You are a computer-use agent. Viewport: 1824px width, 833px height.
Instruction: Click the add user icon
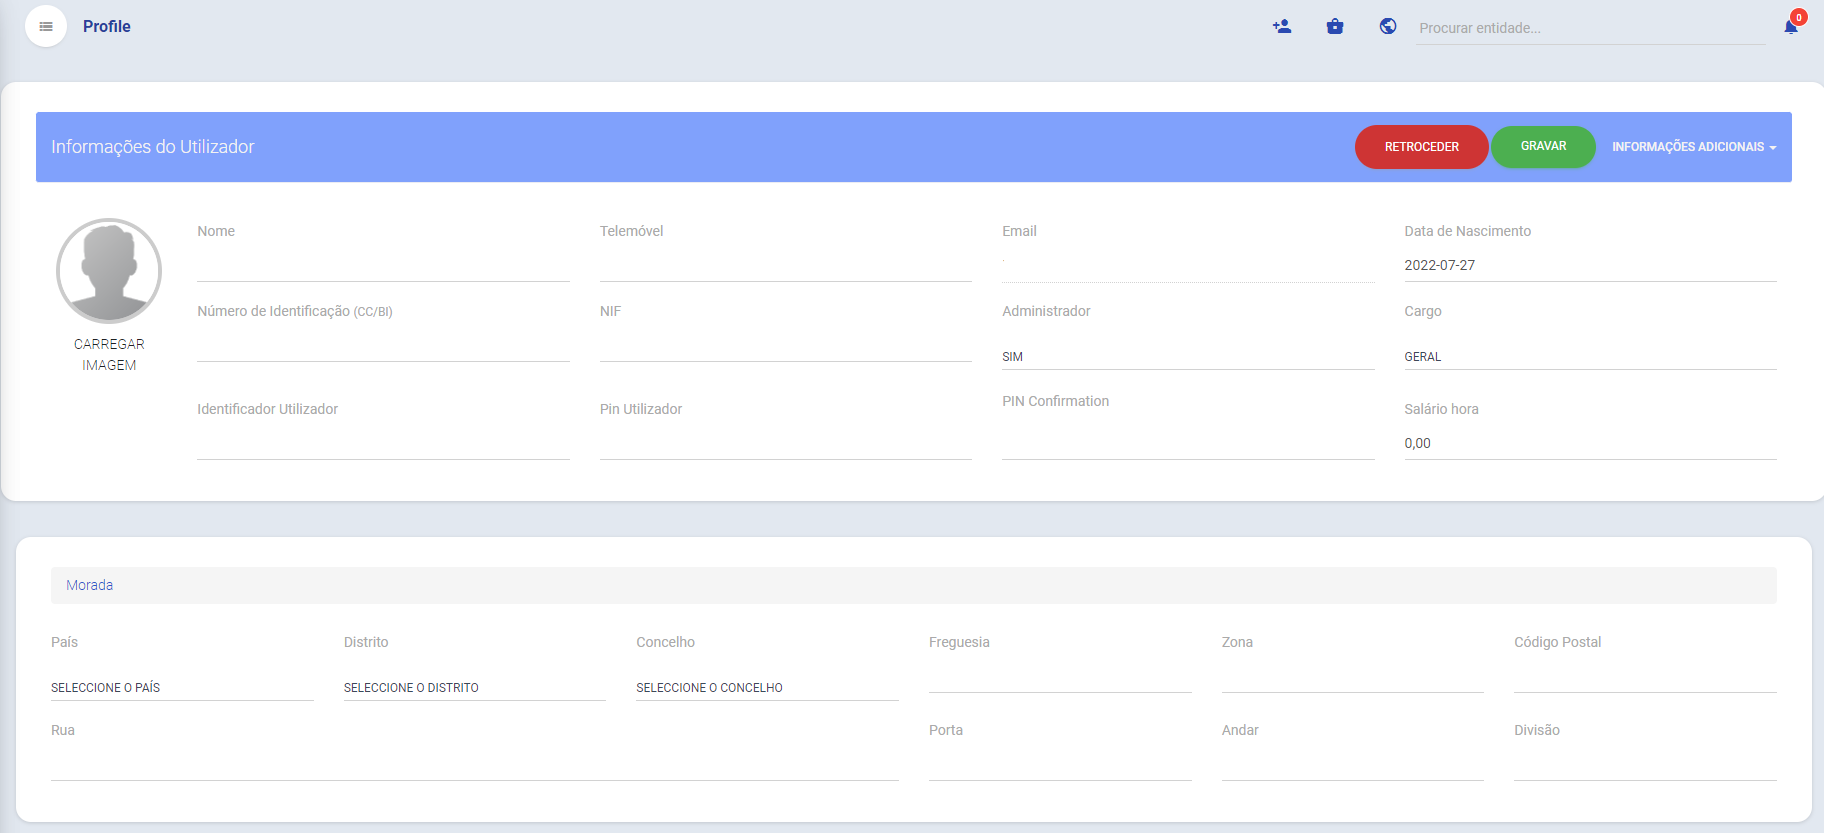pos(1282,27)
